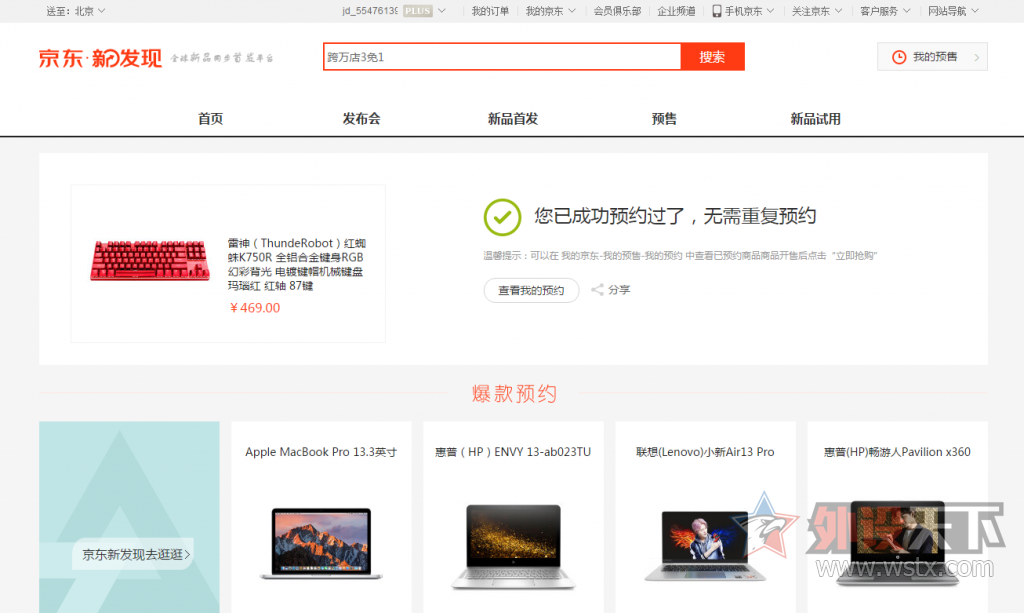Open the Apple MacBook Pro product image
Screen dimensions: 1024x613
coord(321,541)
